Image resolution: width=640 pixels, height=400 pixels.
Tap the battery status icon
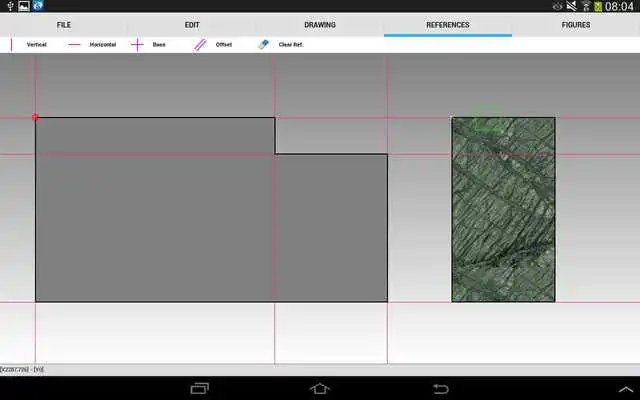(598, 6)
